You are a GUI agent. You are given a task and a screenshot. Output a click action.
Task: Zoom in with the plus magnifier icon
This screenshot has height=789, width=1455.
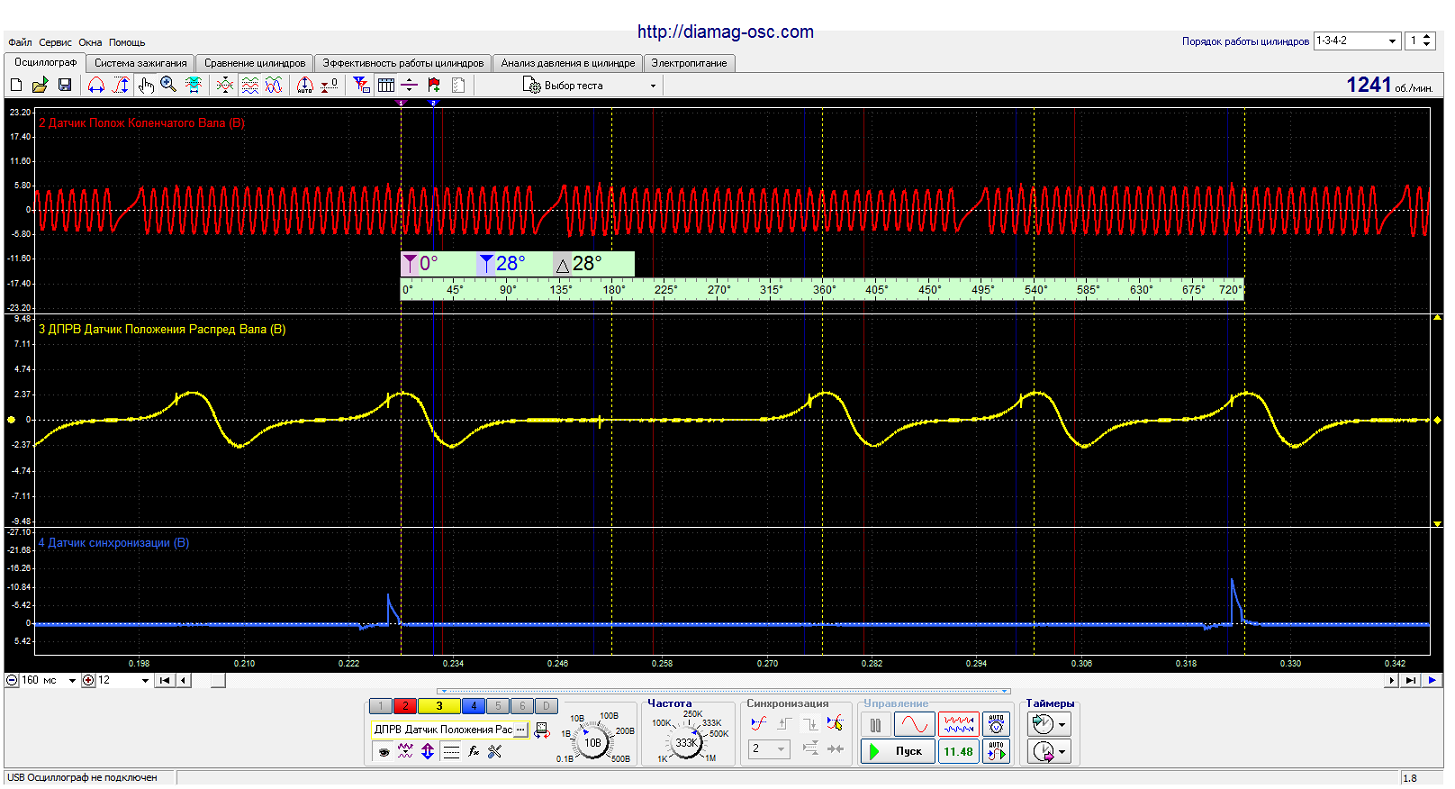[x=89, y=681]
